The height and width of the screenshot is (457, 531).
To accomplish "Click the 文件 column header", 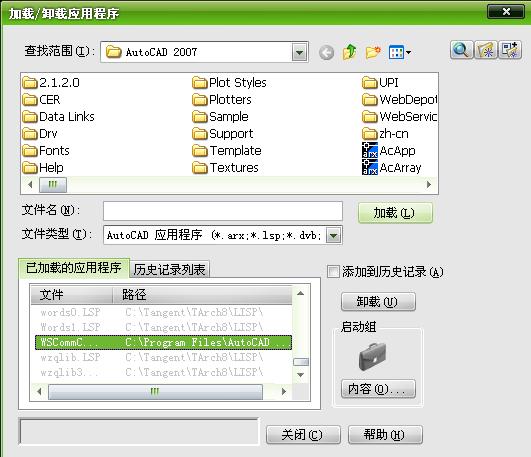I will coord(72,295).
